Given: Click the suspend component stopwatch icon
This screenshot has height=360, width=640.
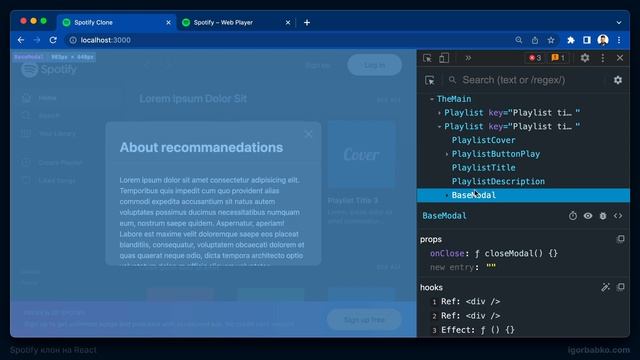Looking at the screenshot, I should [573, 216].
